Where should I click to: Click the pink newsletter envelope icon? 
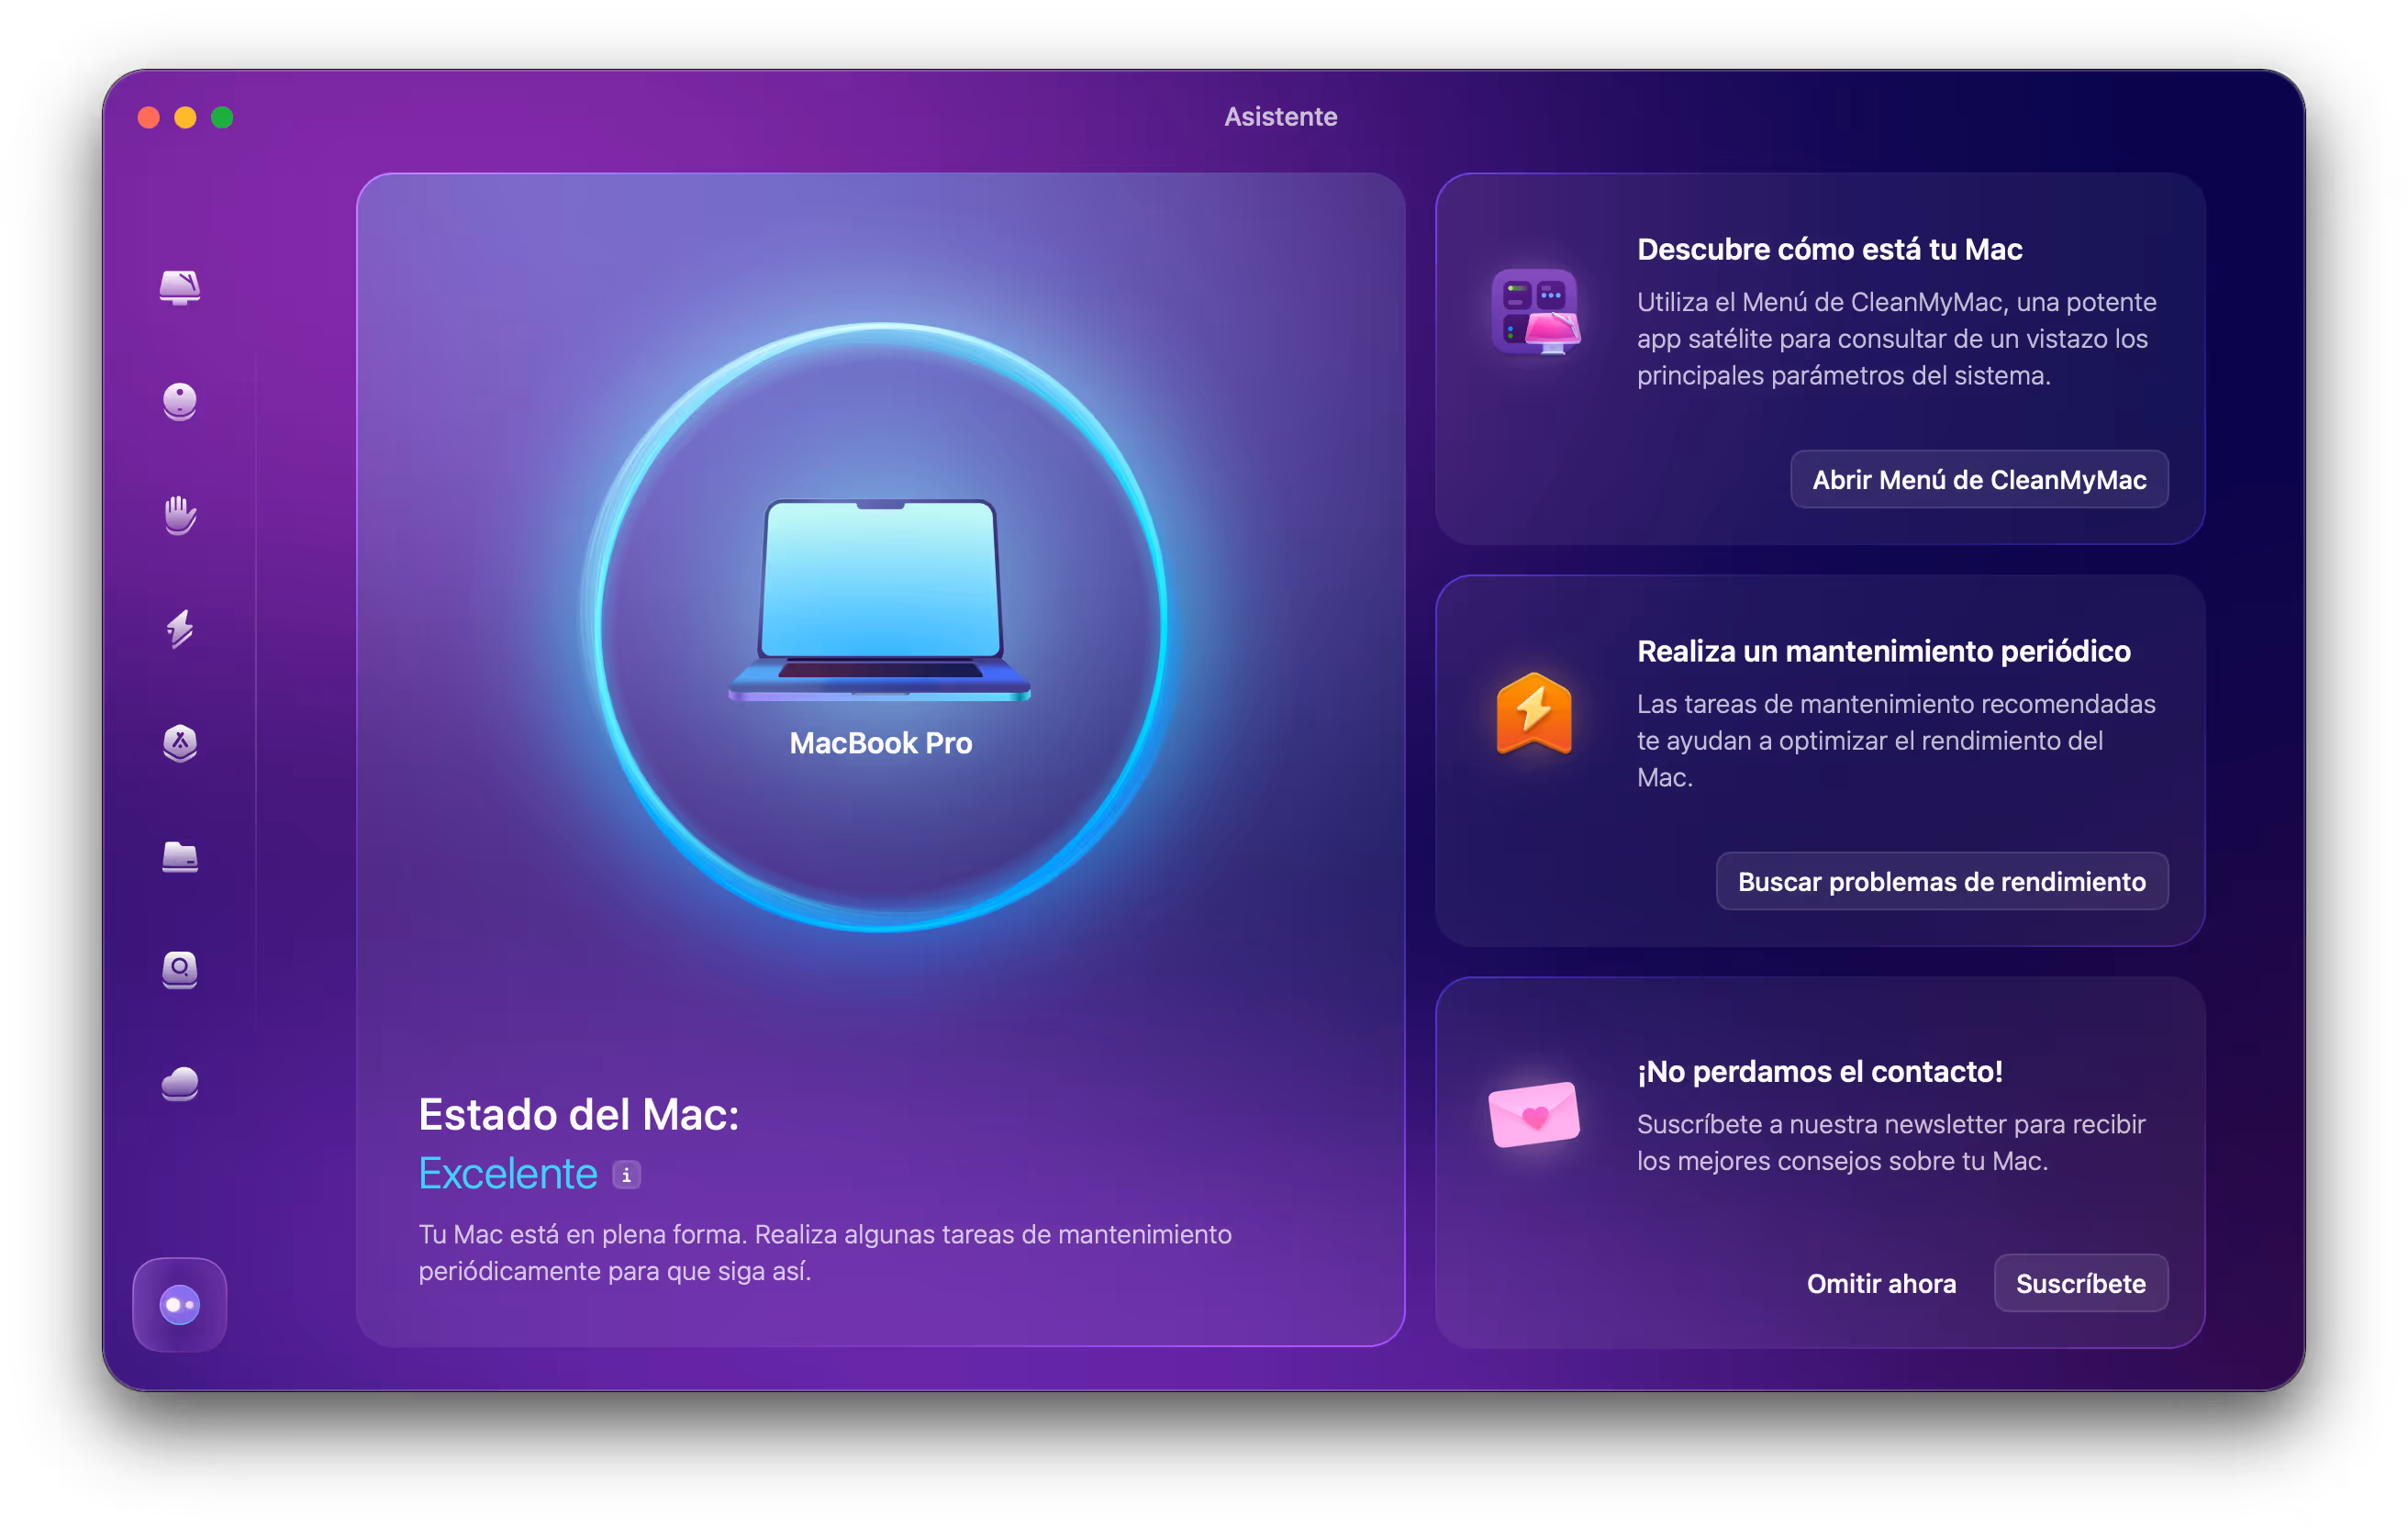click(x=1534, y=1115)
